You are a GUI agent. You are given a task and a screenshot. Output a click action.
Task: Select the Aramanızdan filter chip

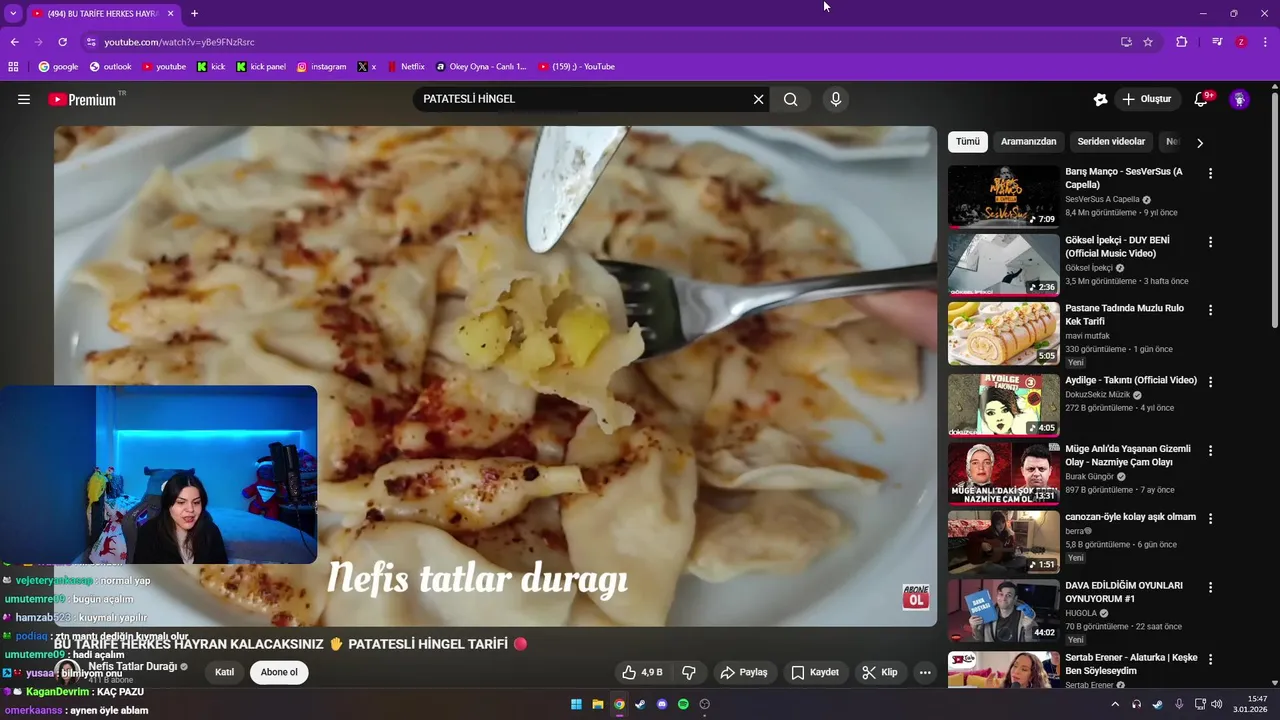coord(1029,142)
